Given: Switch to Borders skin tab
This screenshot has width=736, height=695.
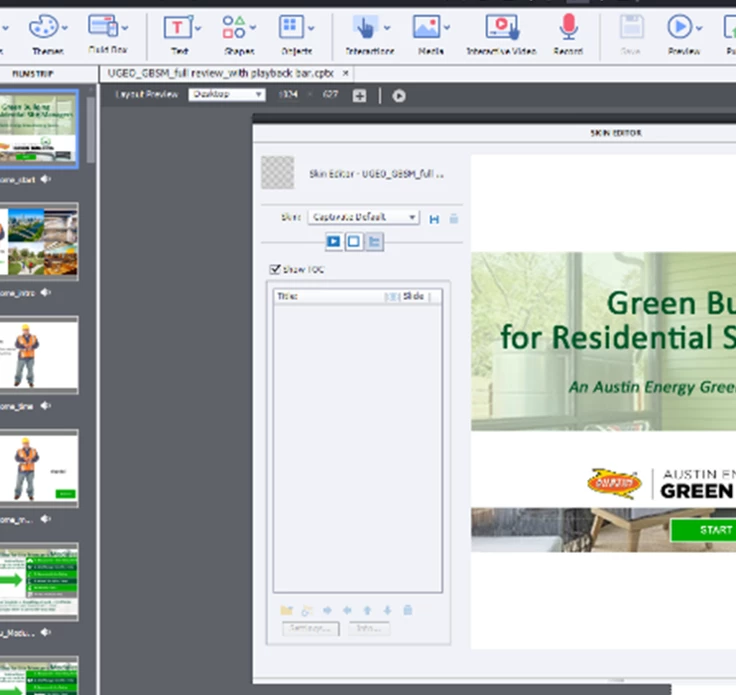Looking at the screenshot, I should [x=354, y=242].
